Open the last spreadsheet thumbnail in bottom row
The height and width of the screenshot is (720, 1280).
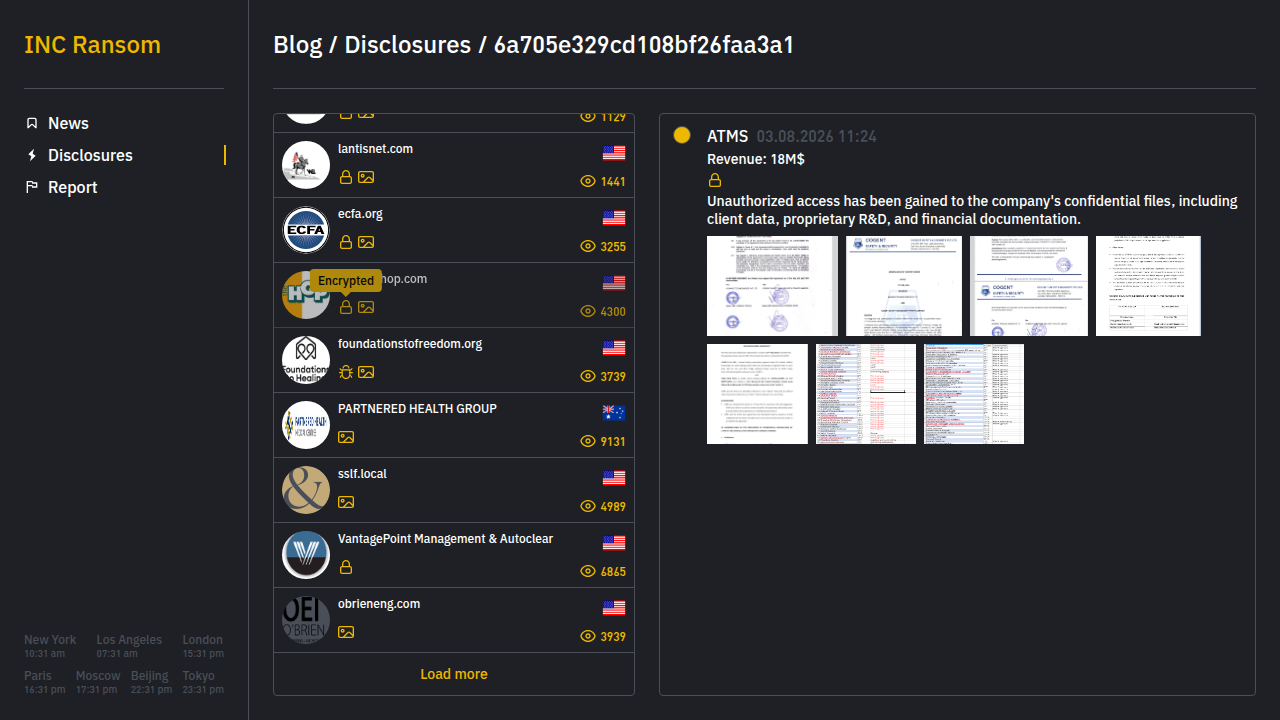(974, 394)
